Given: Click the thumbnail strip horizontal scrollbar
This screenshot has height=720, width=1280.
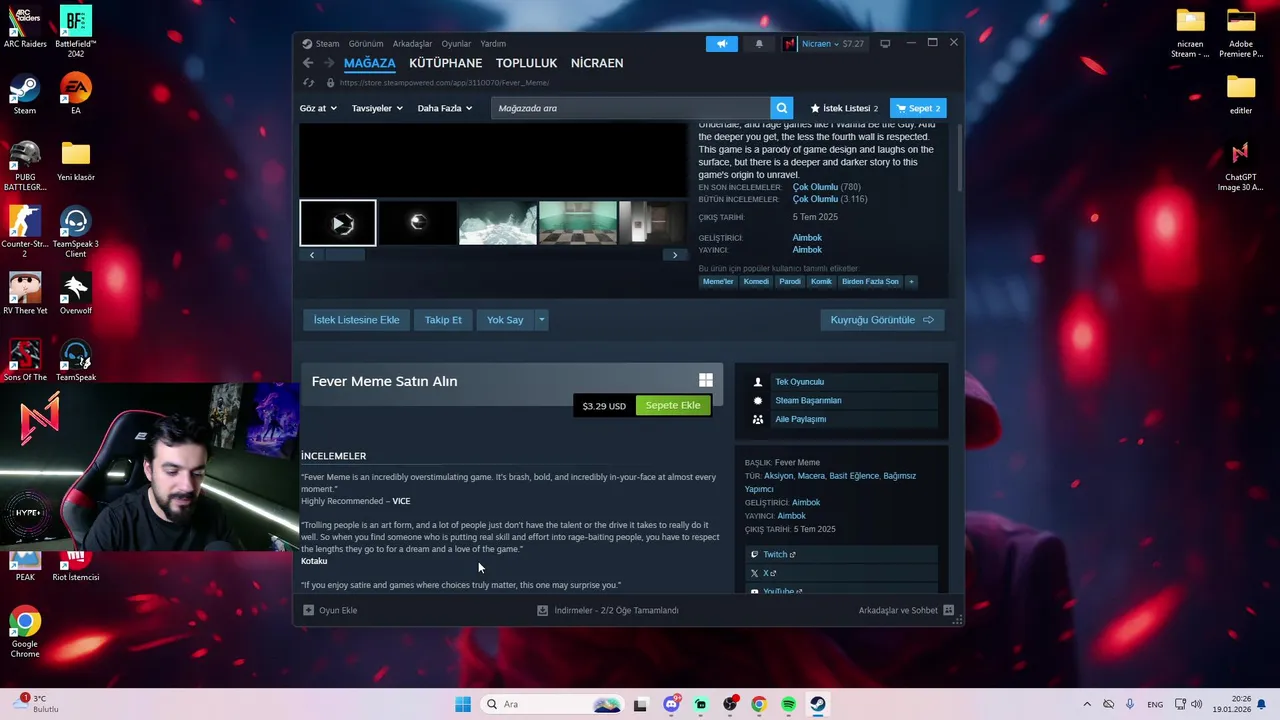Looking at the screenshot, I should pos(345,255).
